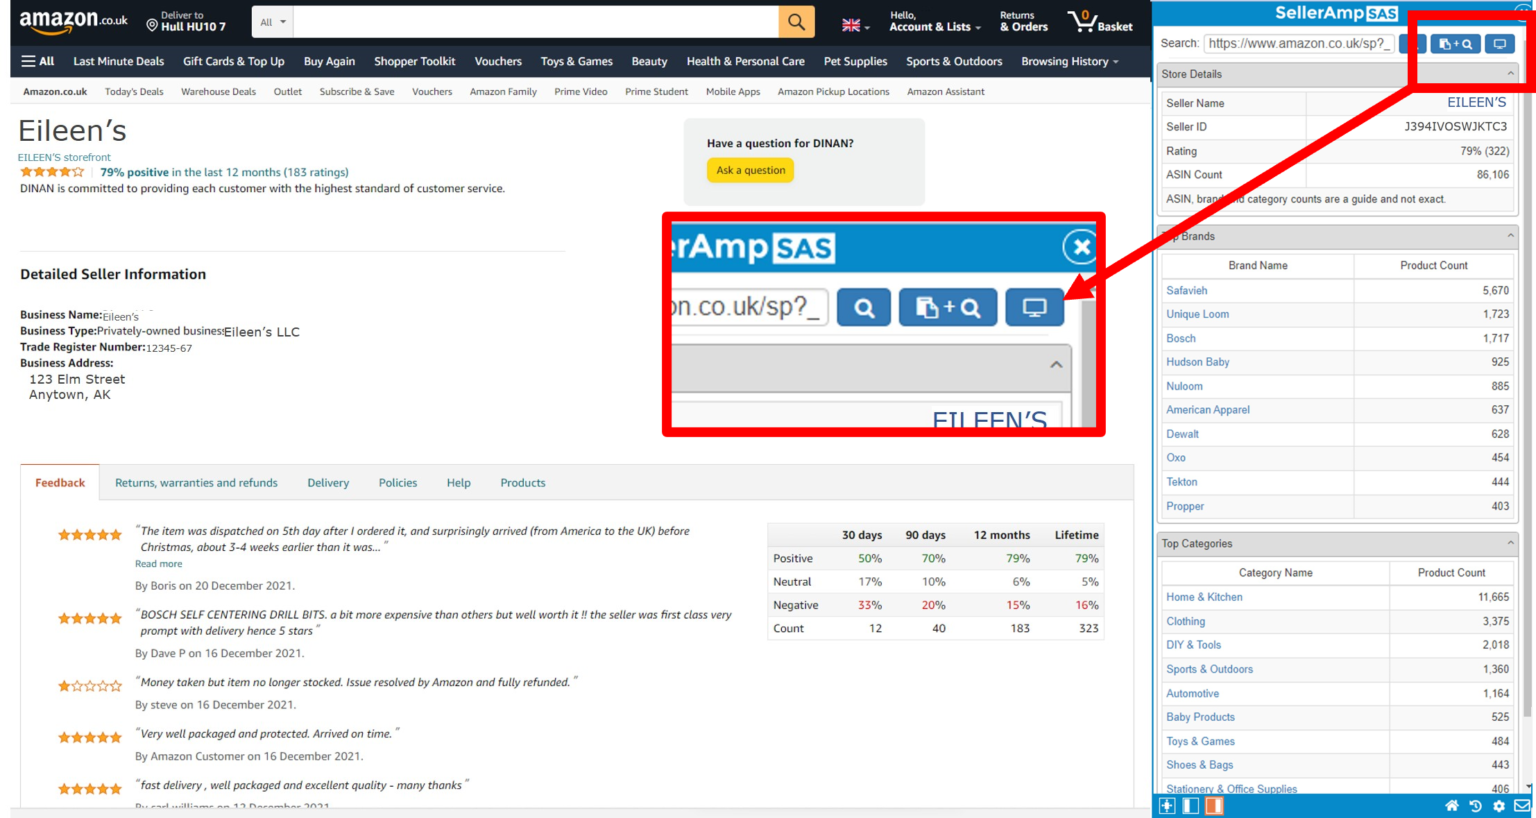This screenshot has width=1536, height=818.
Task: Open the Clothing category link
Action: pyautogui.click(x=1185, y=621)
